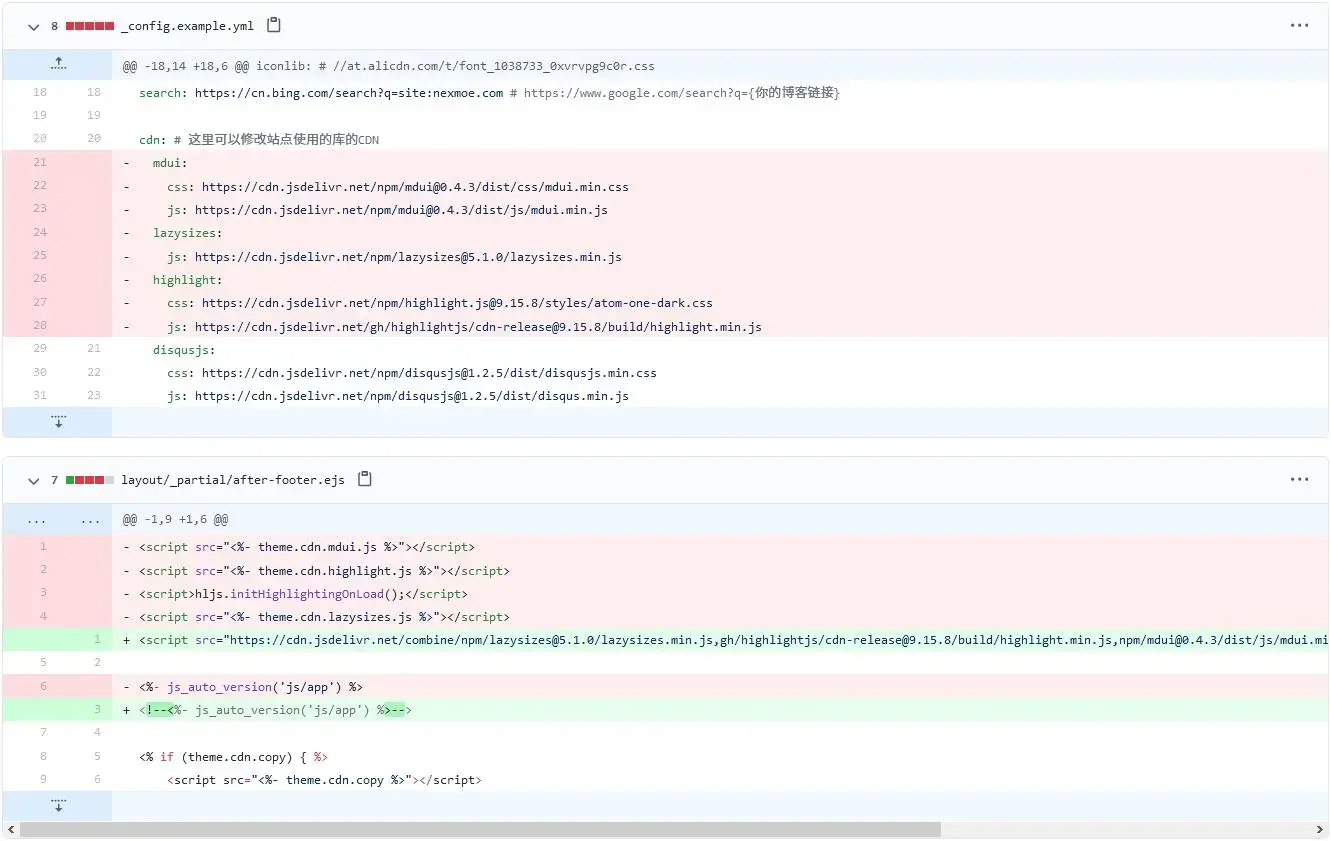
Task: Expand lines below the theme.cdn.copy script row
Action: point(58,806)
